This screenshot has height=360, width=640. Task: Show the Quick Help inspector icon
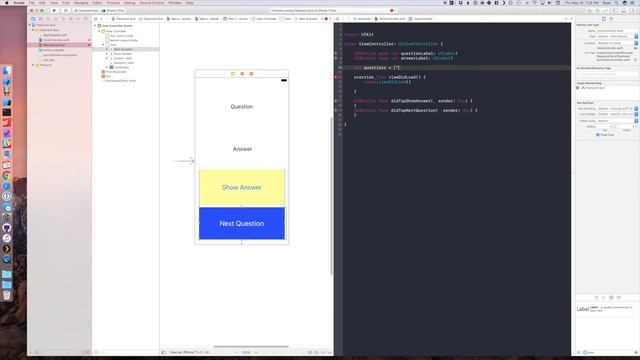pyautogui.click(x=611, y=19)
